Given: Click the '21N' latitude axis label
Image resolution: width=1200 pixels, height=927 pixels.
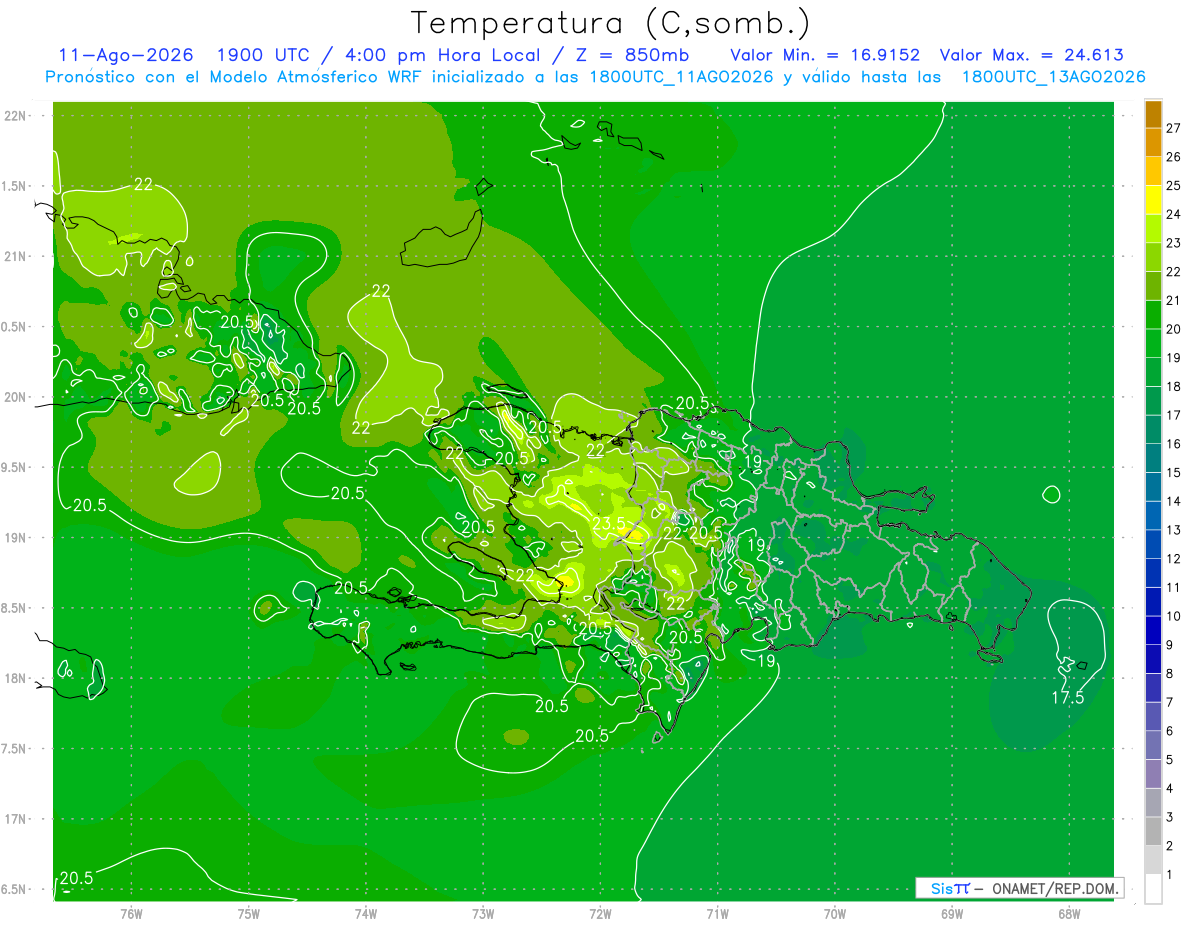Looking at the screenshot, I should coord(17,256).
